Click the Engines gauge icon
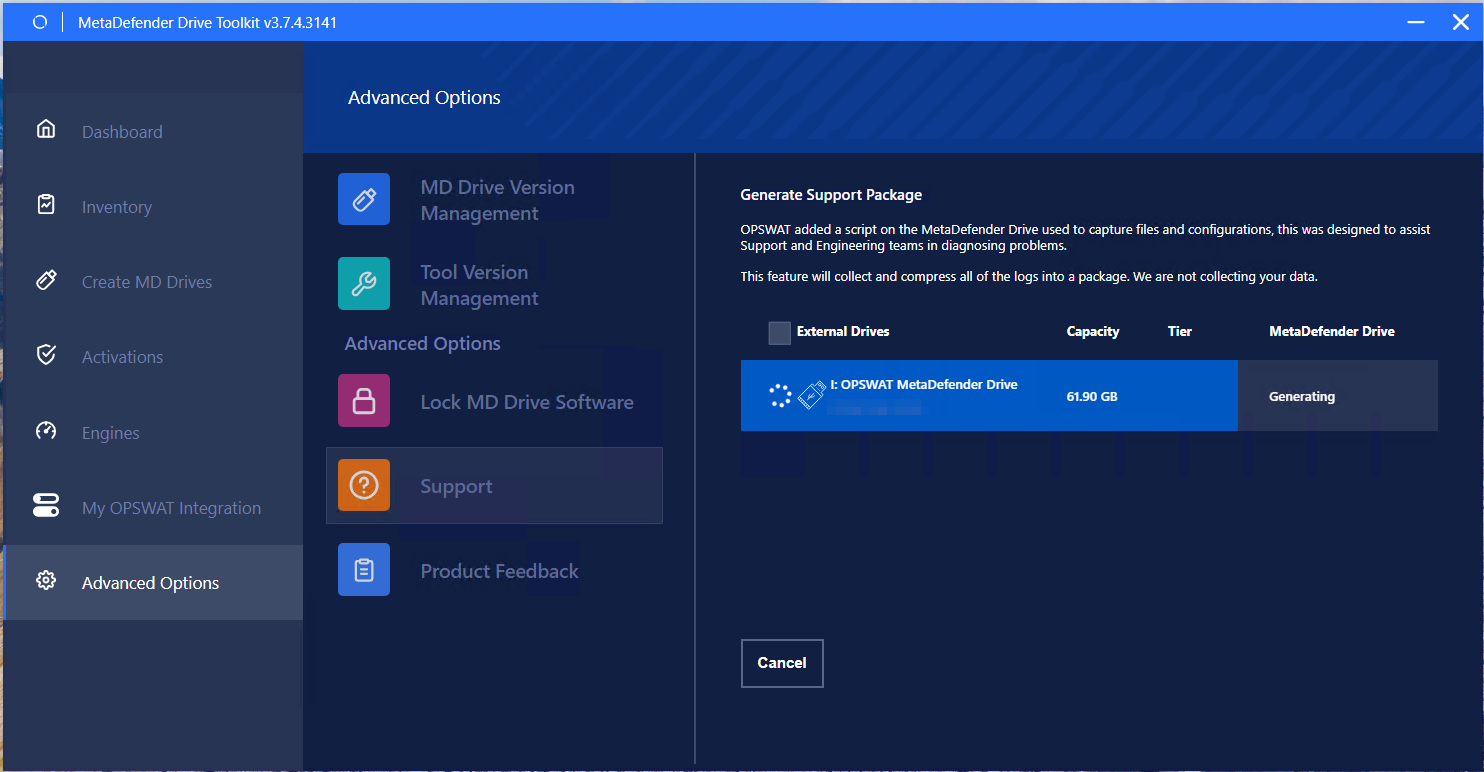Screen dimensions: 1484x772 45,431
